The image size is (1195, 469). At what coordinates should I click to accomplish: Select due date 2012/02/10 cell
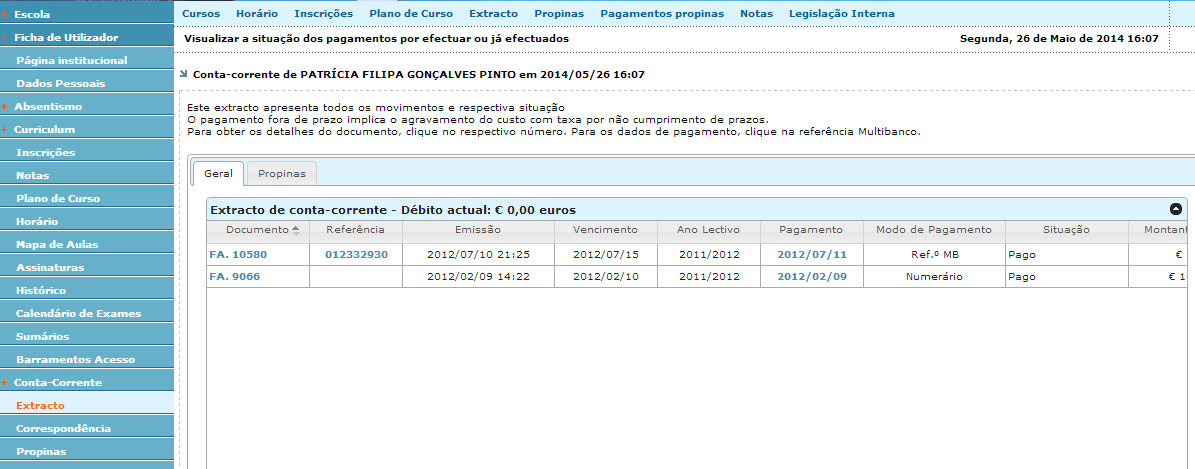pyautogui.click(x=605, y=277)
